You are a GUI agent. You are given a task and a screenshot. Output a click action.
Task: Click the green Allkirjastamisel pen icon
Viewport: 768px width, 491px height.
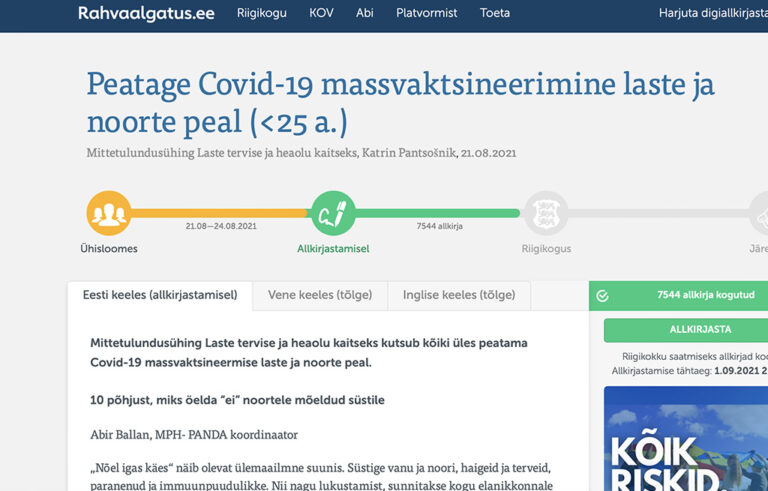(333, 213)
